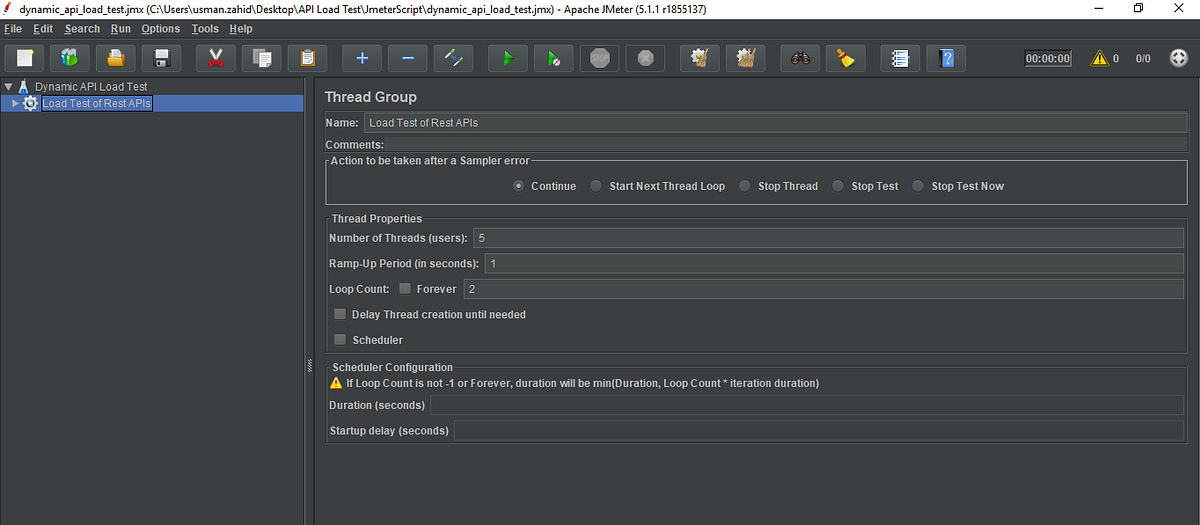Click the Thread Group heading
Viewport: 1200px width, 525px height.
371,97
